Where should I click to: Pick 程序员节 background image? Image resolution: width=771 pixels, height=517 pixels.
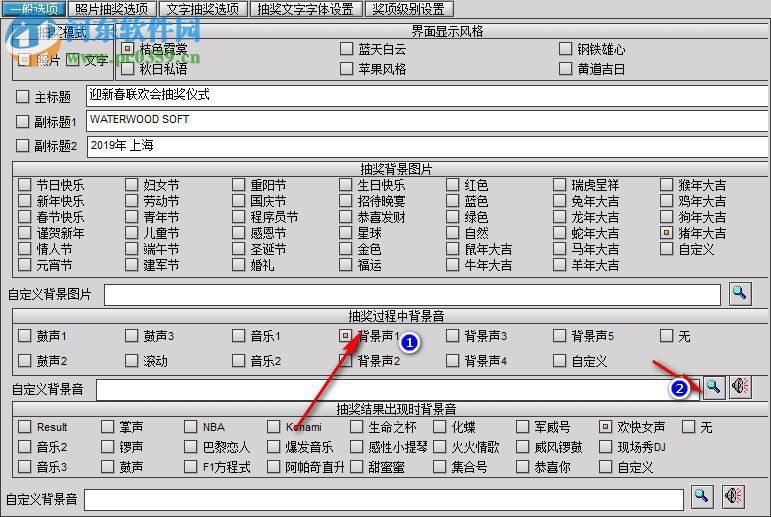click(238, 217)
